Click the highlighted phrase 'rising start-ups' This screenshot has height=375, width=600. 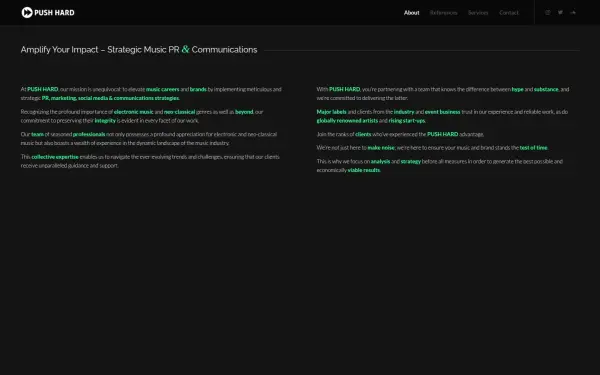[x=407, y=121]
